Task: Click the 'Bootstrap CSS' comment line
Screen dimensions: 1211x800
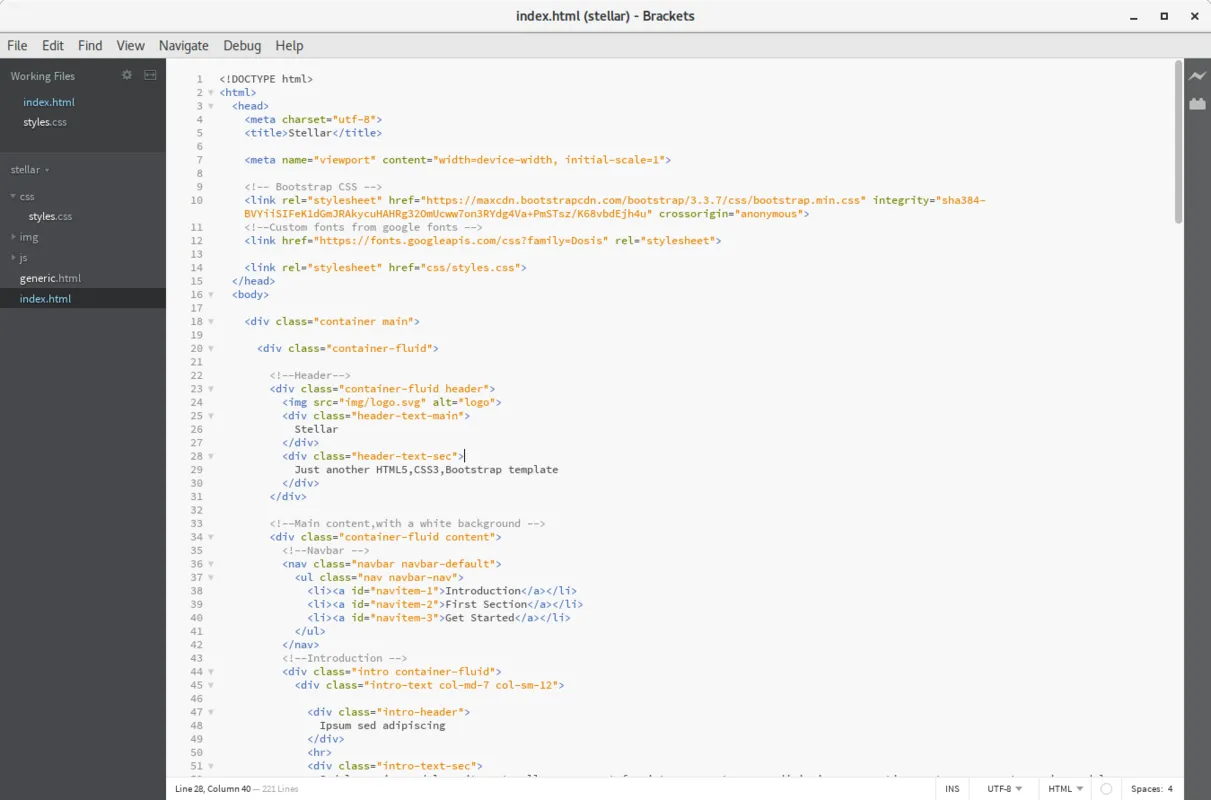Action: (x=313, y=187)
